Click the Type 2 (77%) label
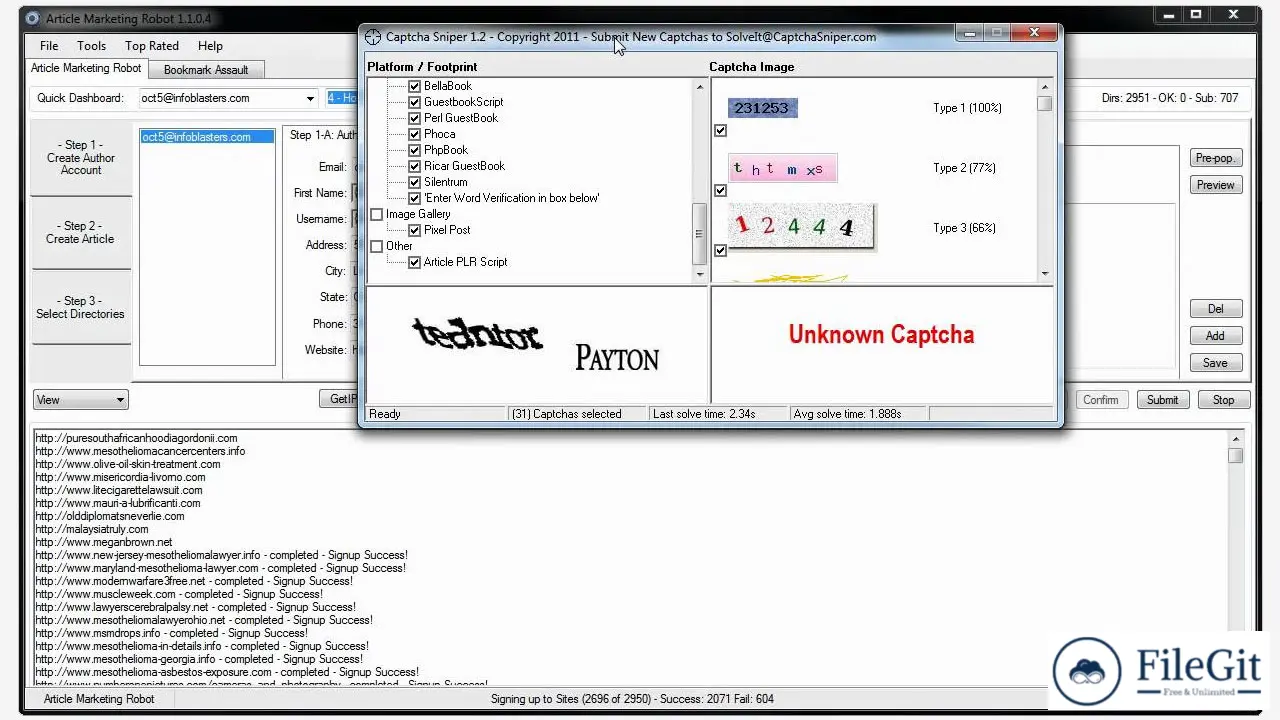Image resolution: width=1280 pixels, height=720 pixels. (964, 168)
